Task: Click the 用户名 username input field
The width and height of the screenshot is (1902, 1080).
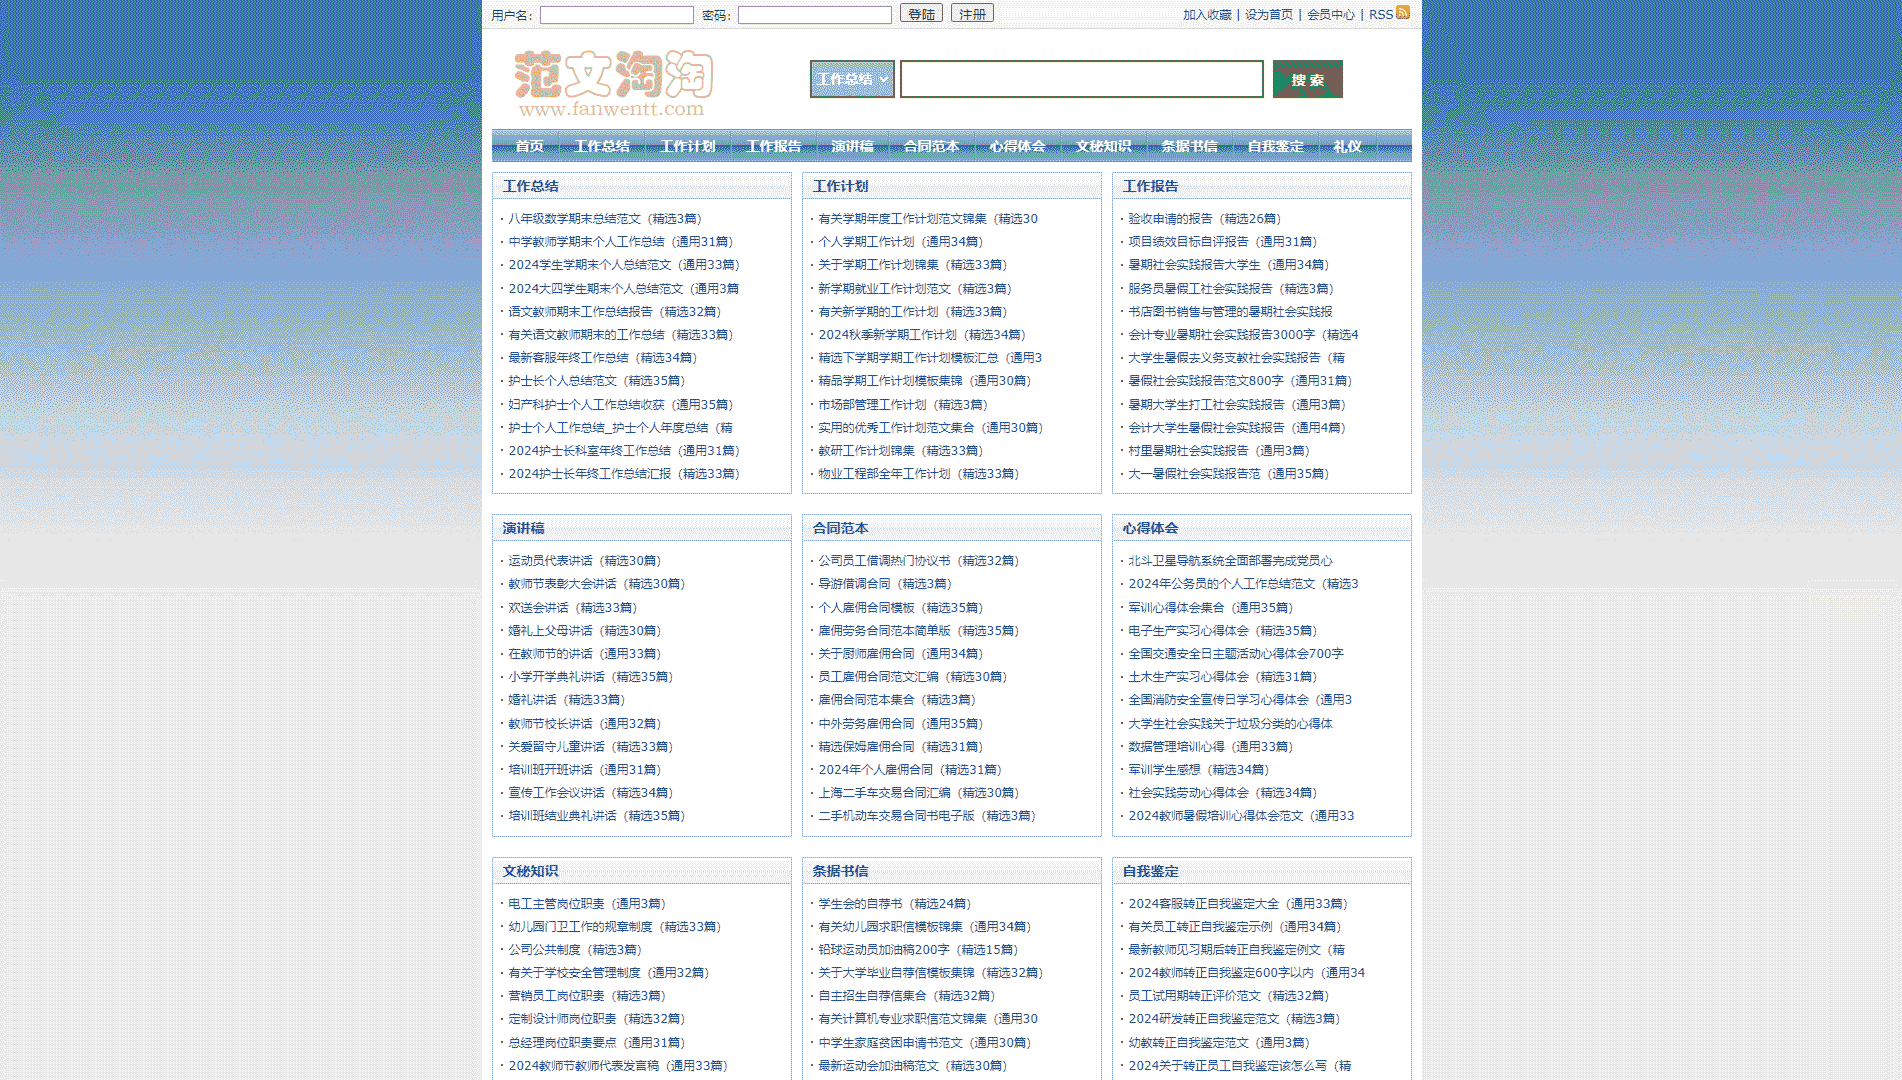Action: point(617,15)
